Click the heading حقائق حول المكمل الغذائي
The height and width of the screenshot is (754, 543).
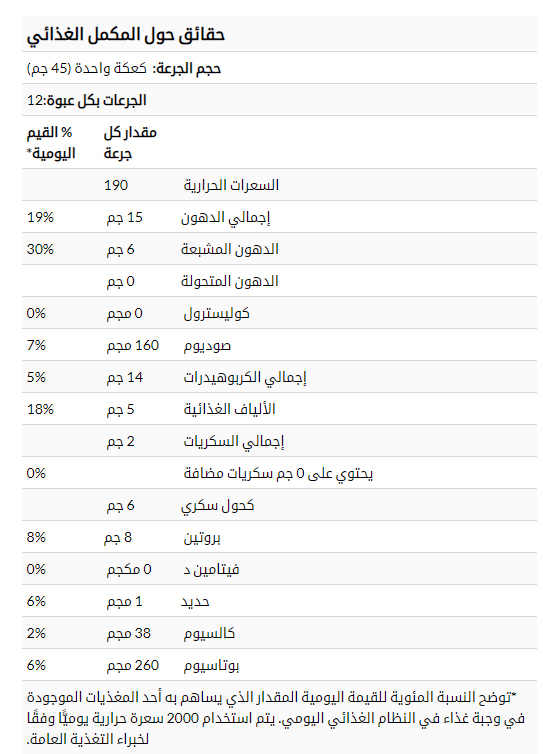[x=126, y=35]
